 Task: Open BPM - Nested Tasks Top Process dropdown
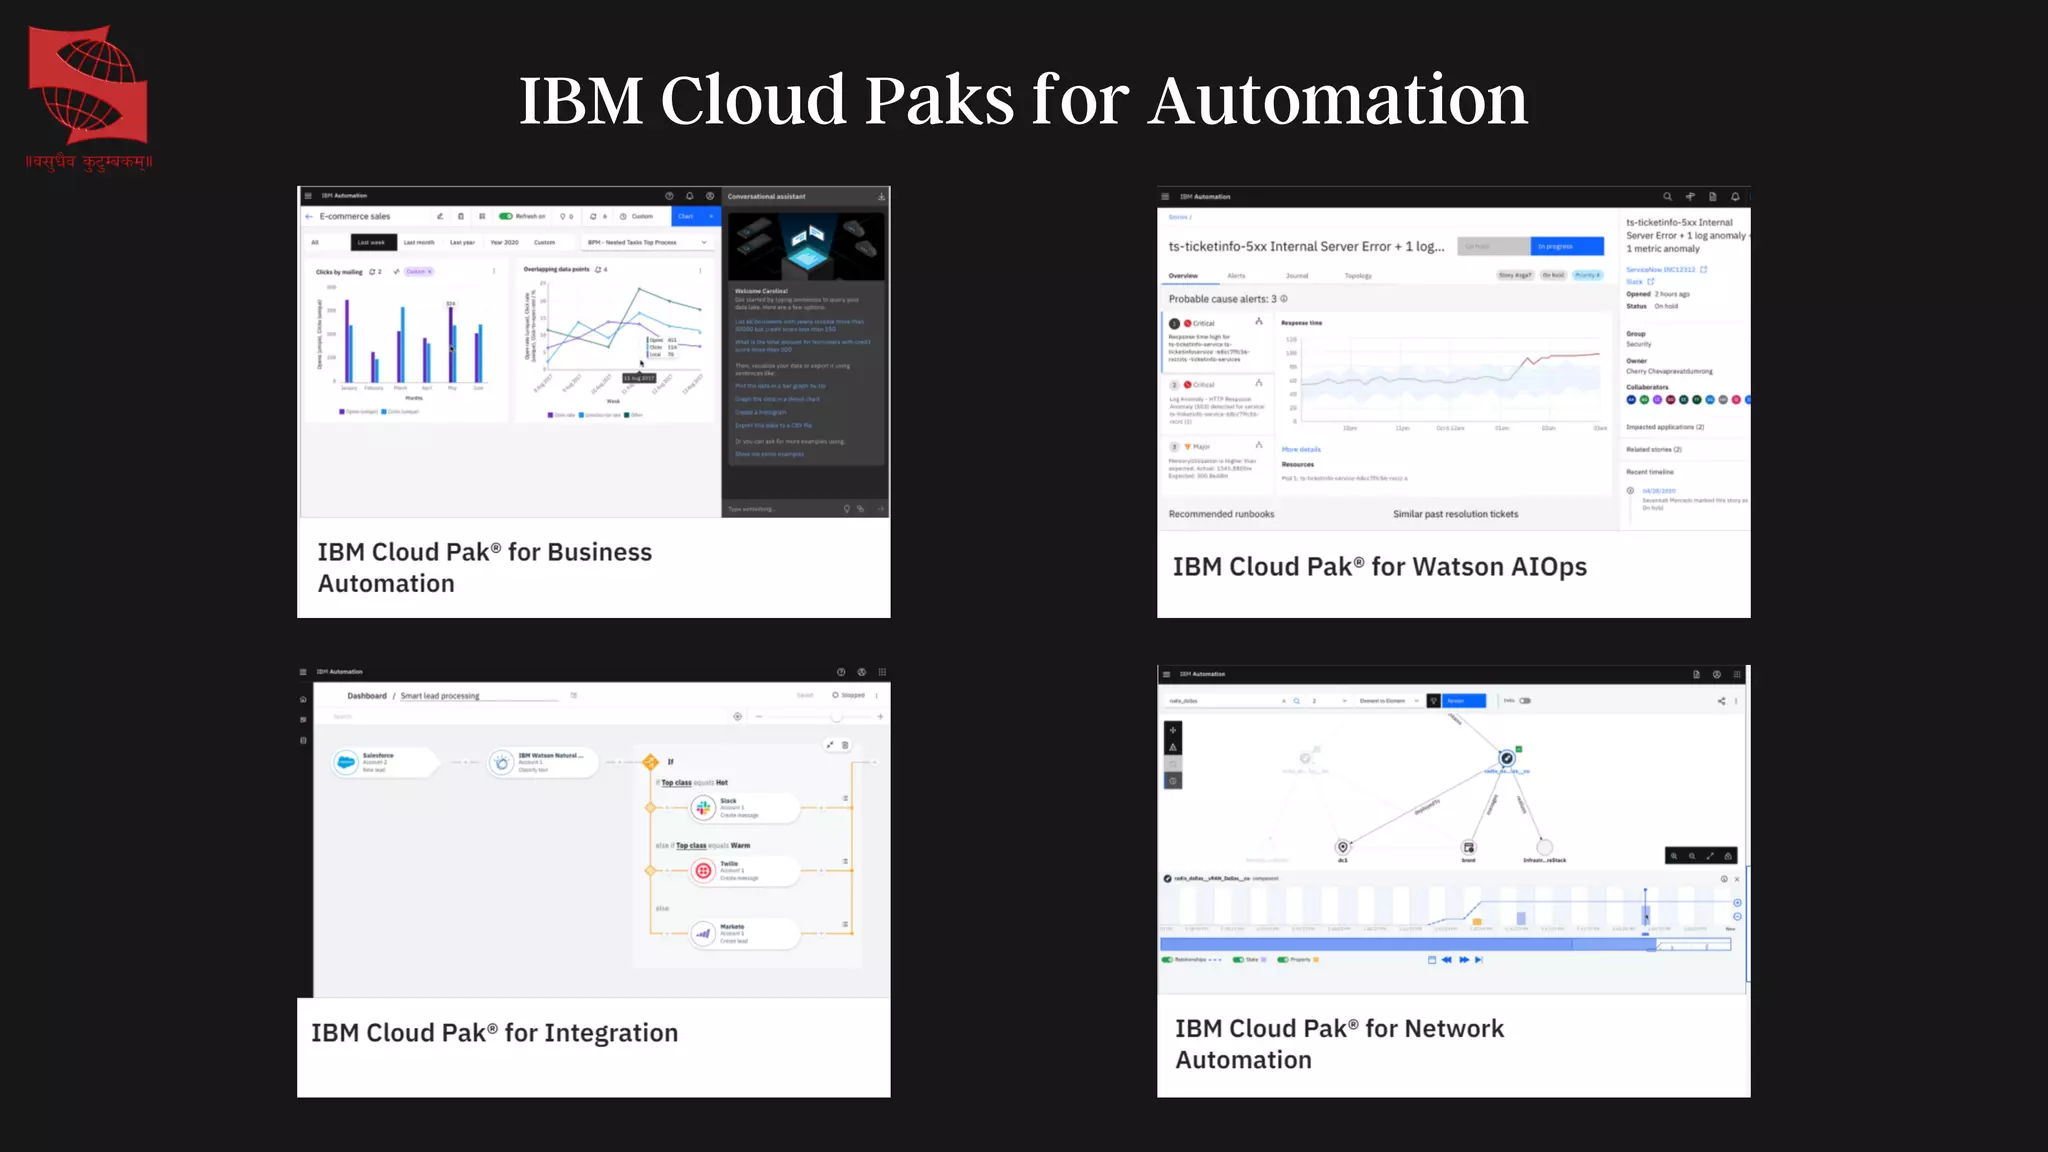(x=647, y=243)
